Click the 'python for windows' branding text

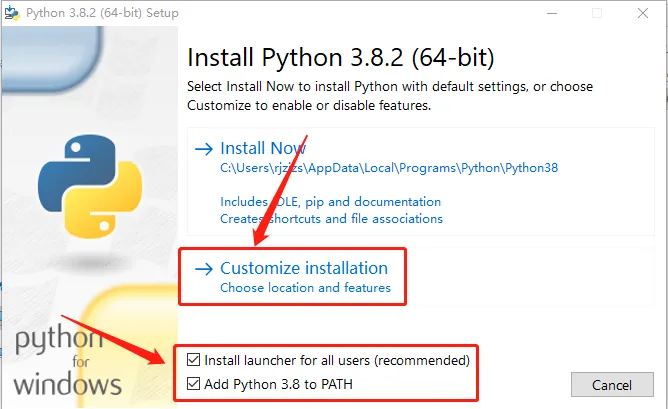pyautogui.click(x=68, y=362)
